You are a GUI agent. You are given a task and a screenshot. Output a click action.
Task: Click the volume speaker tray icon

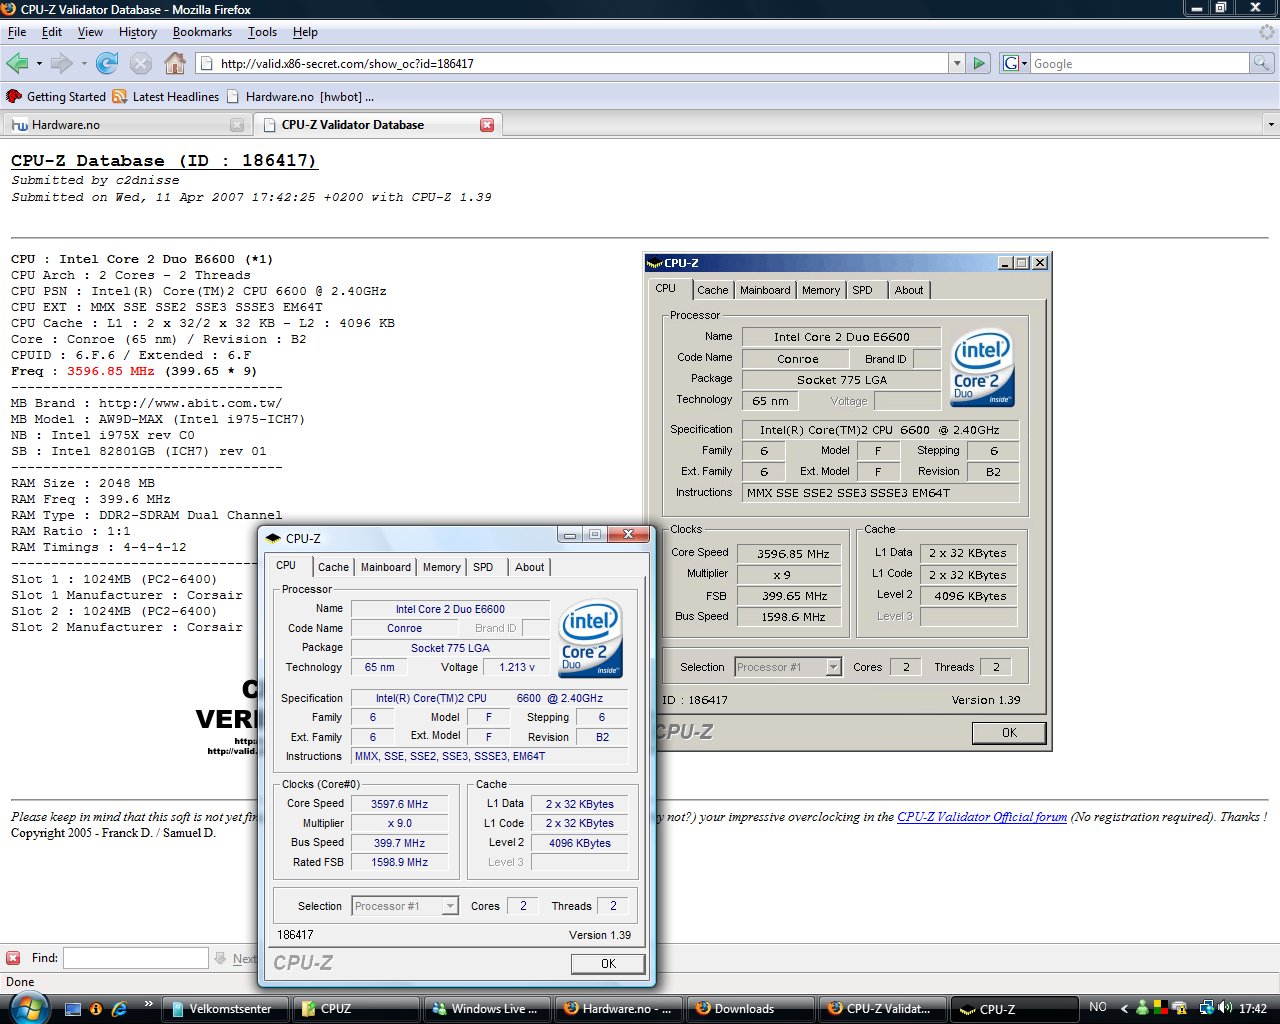click(1225, 1009)
